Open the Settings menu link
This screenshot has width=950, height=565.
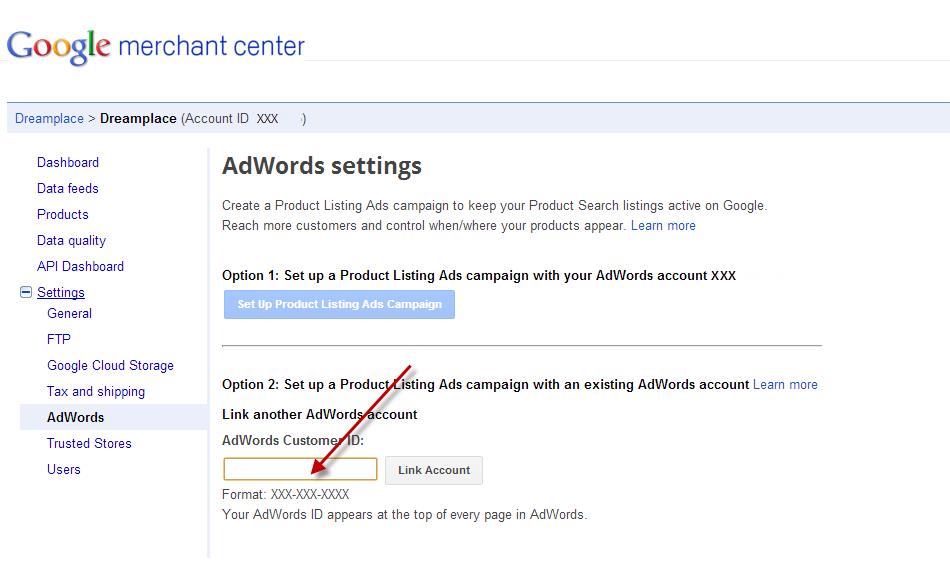(x=61, y=292)
